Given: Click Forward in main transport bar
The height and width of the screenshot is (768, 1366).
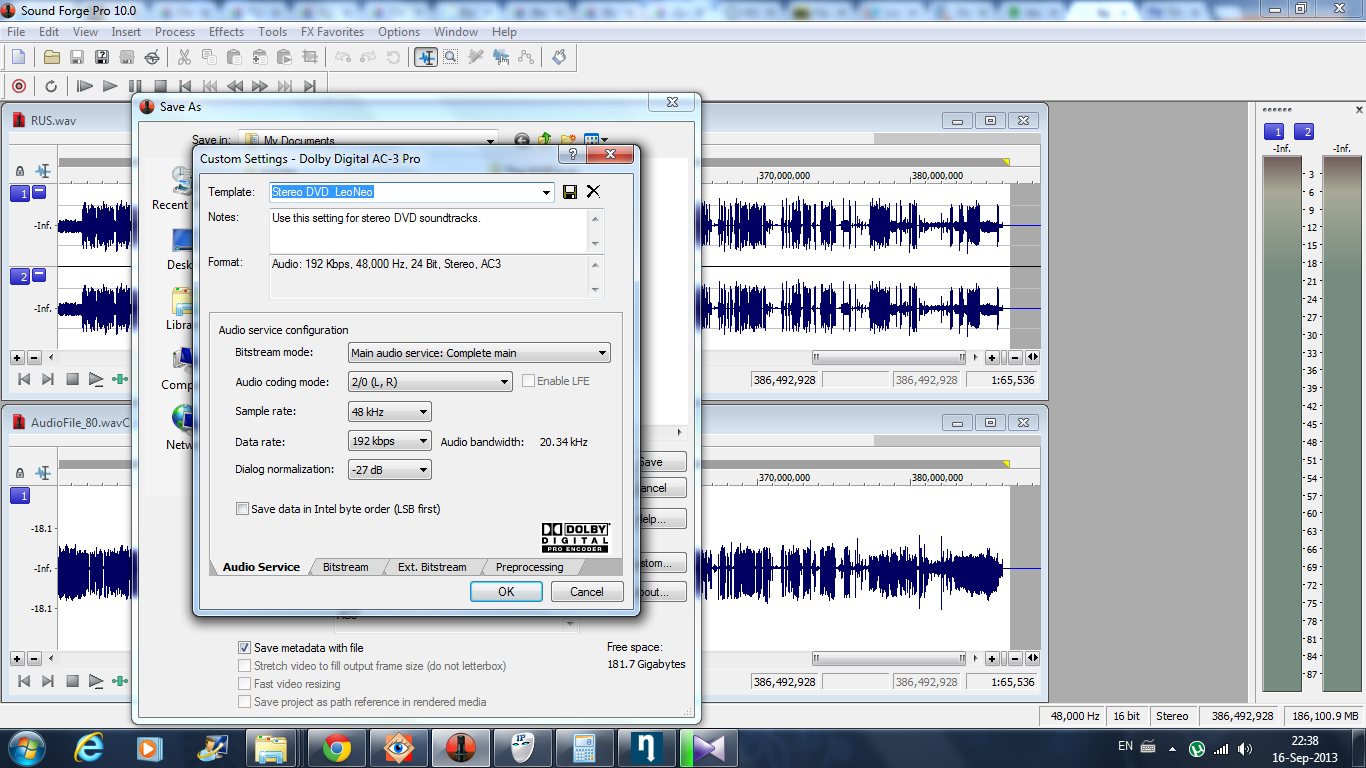Looking at the screenshot, I should point(260,86).
